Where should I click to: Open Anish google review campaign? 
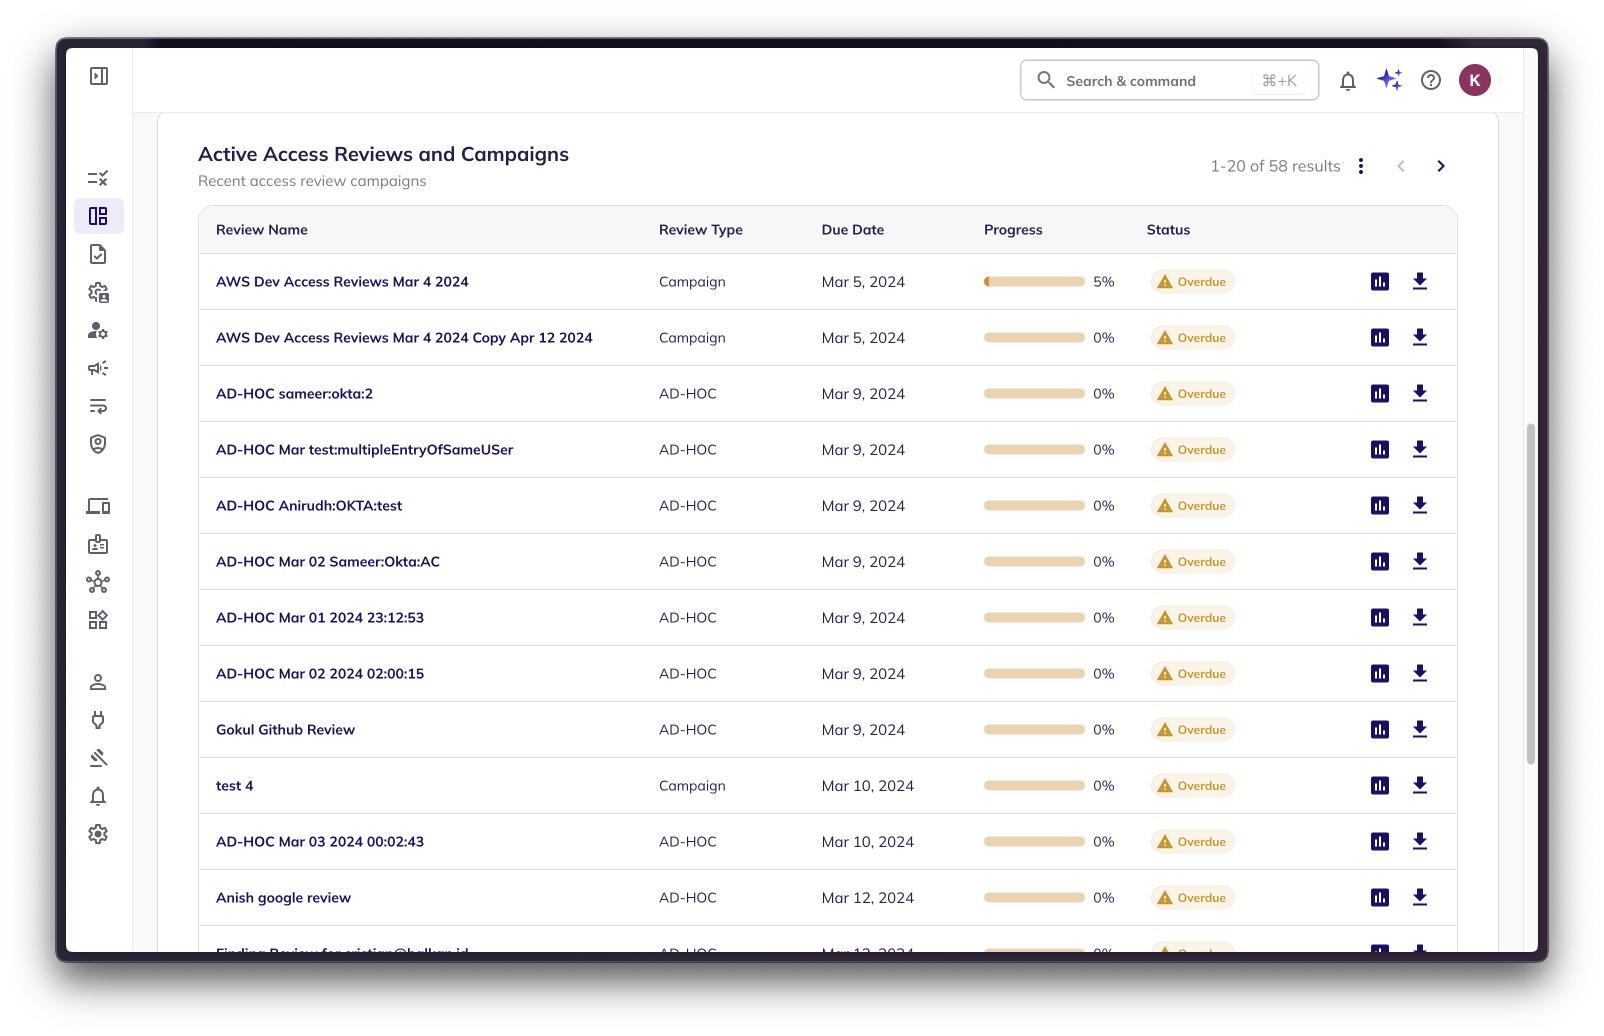[x=283, y=898]
